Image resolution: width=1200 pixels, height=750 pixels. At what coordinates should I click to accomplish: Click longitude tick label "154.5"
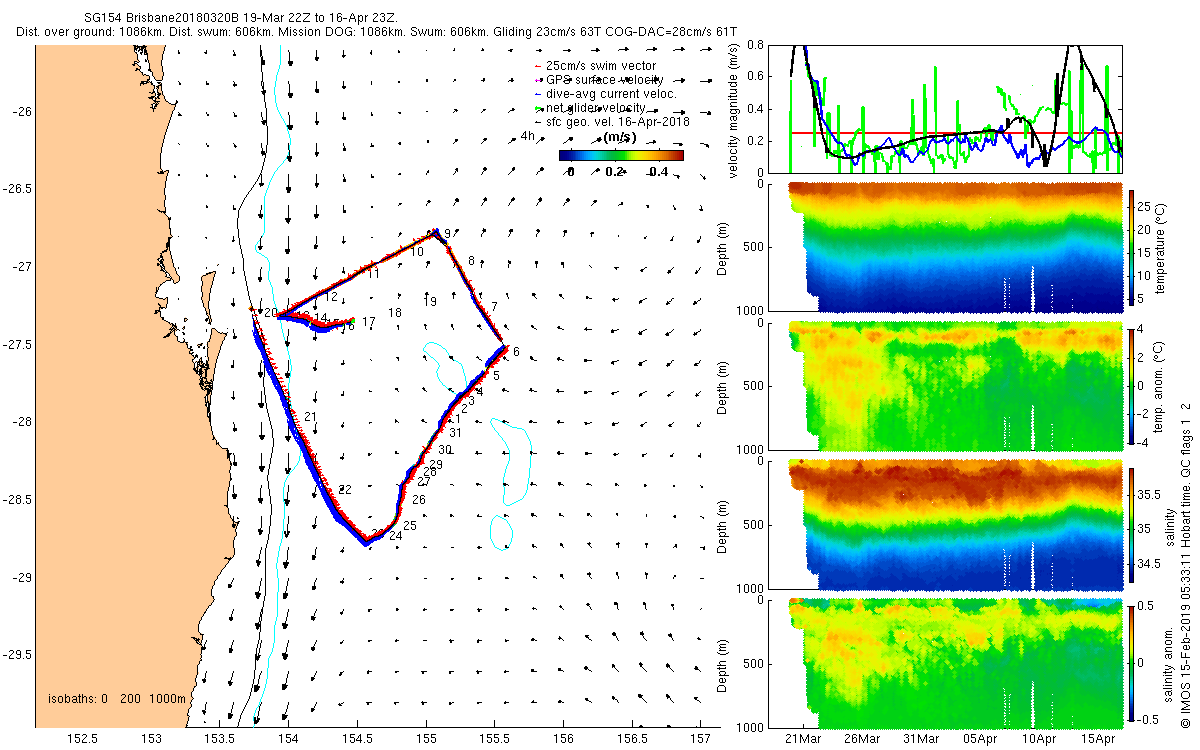357,740
